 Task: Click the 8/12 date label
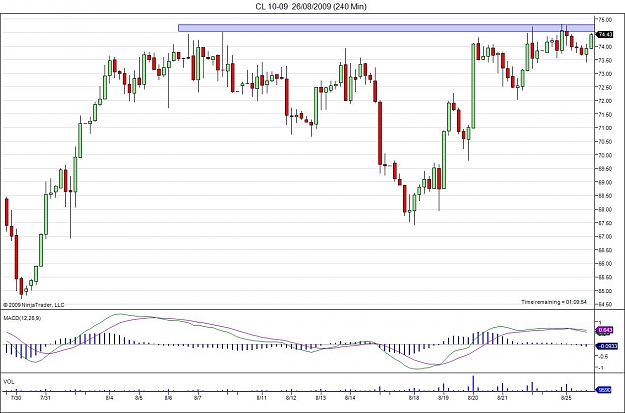click(x=291, y=398)
